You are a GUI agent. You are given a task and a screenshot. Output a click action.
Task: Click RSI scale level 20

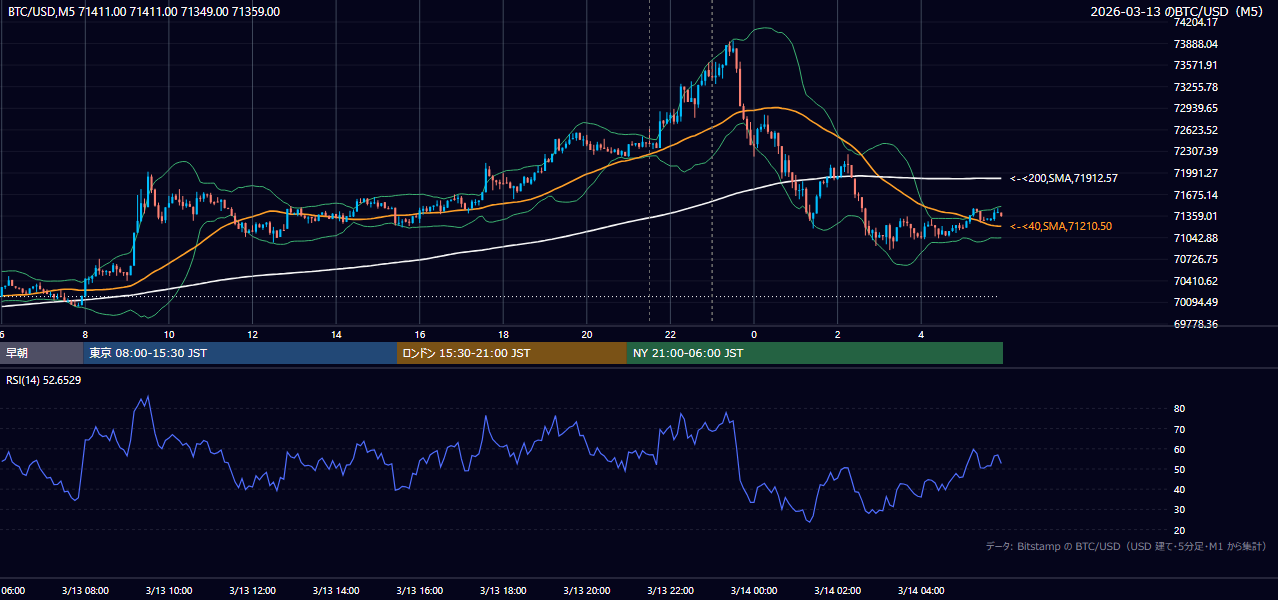(1180, 530)
